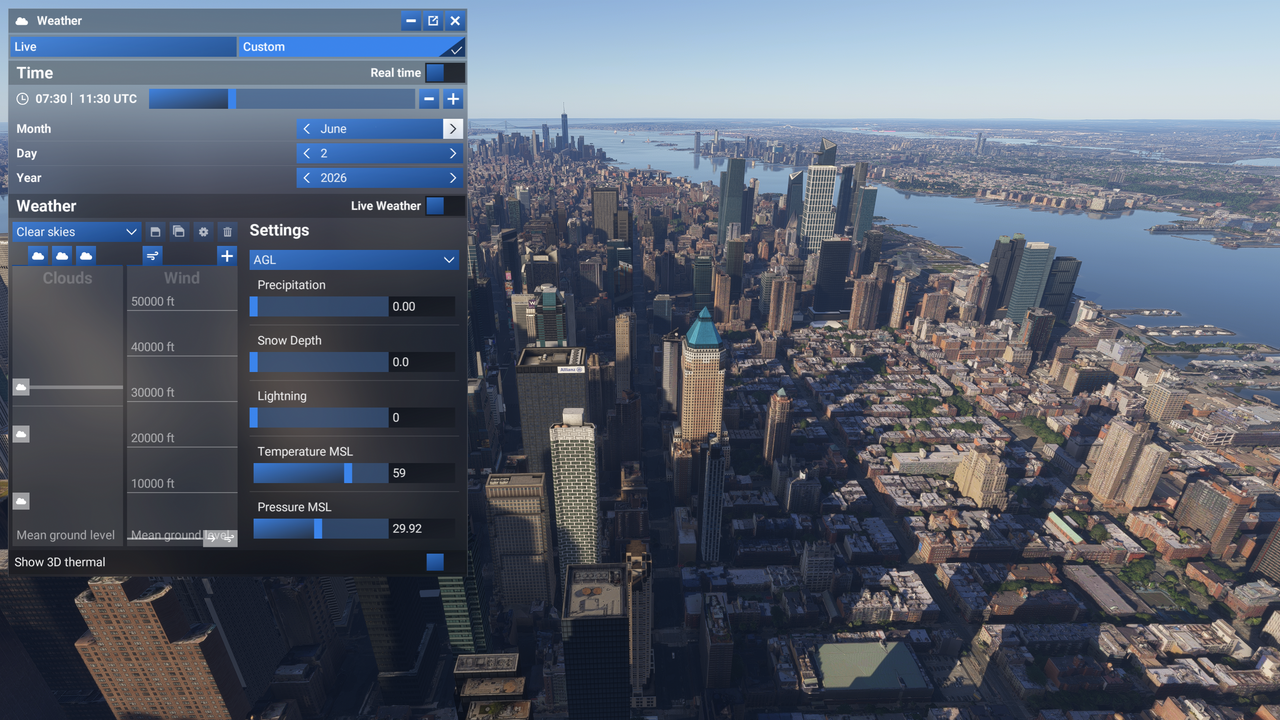Open the Clear skies preset dropdown
Viewport: 1280px width, 720px height.
tap(76, 232)
